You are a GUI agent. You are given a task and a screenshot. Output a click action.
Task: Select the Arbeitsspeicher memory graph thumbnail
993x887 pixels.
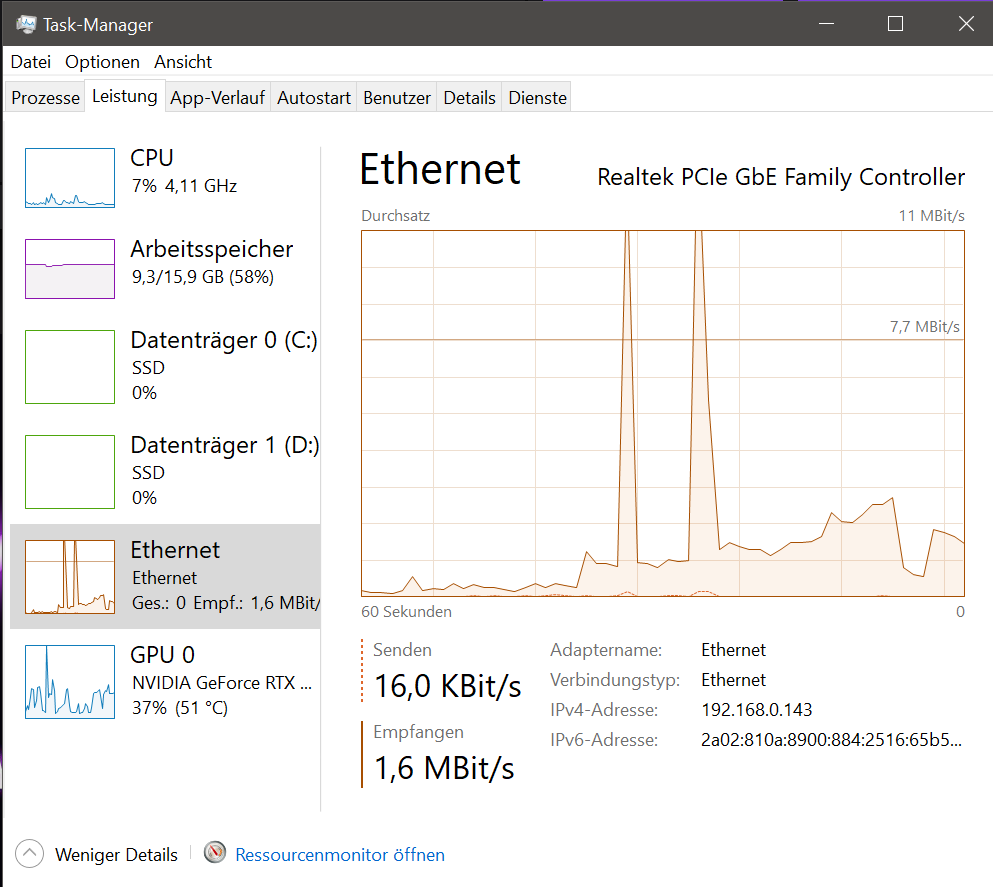pyautogui.click(x=70, y=269)
